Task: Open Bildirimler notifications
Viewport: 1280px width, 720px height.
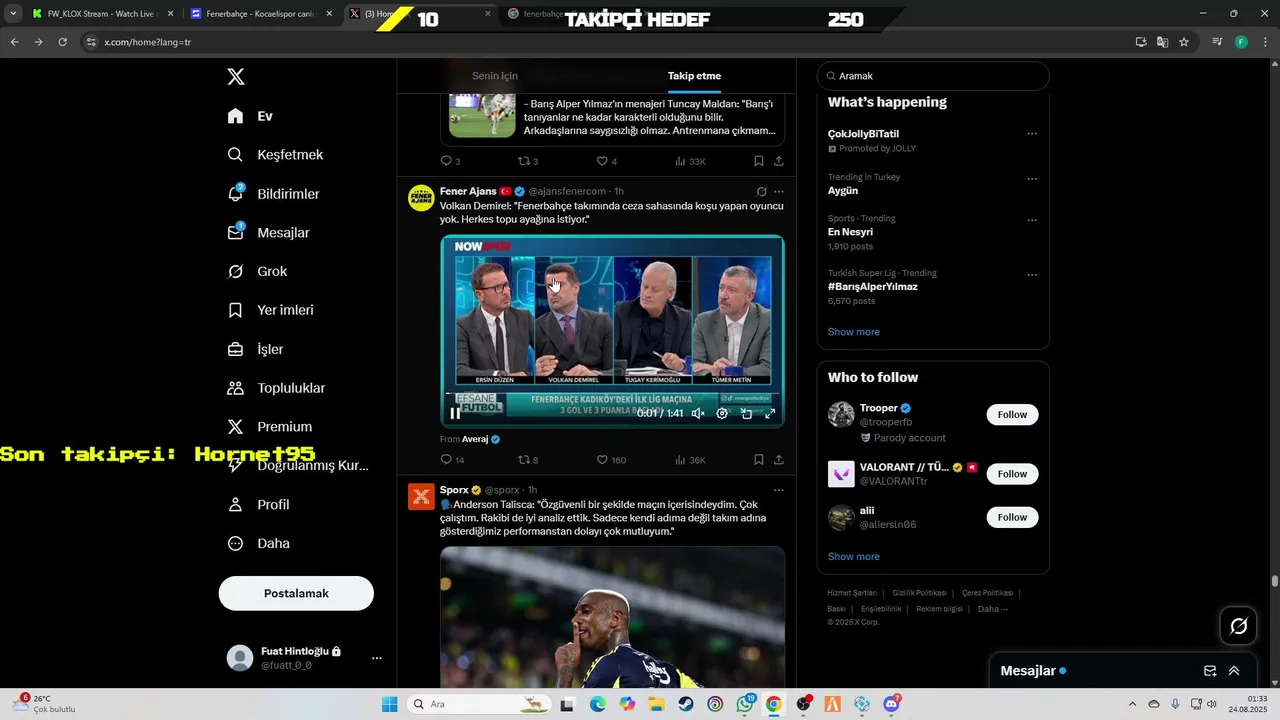Action: tap(273, 194)
